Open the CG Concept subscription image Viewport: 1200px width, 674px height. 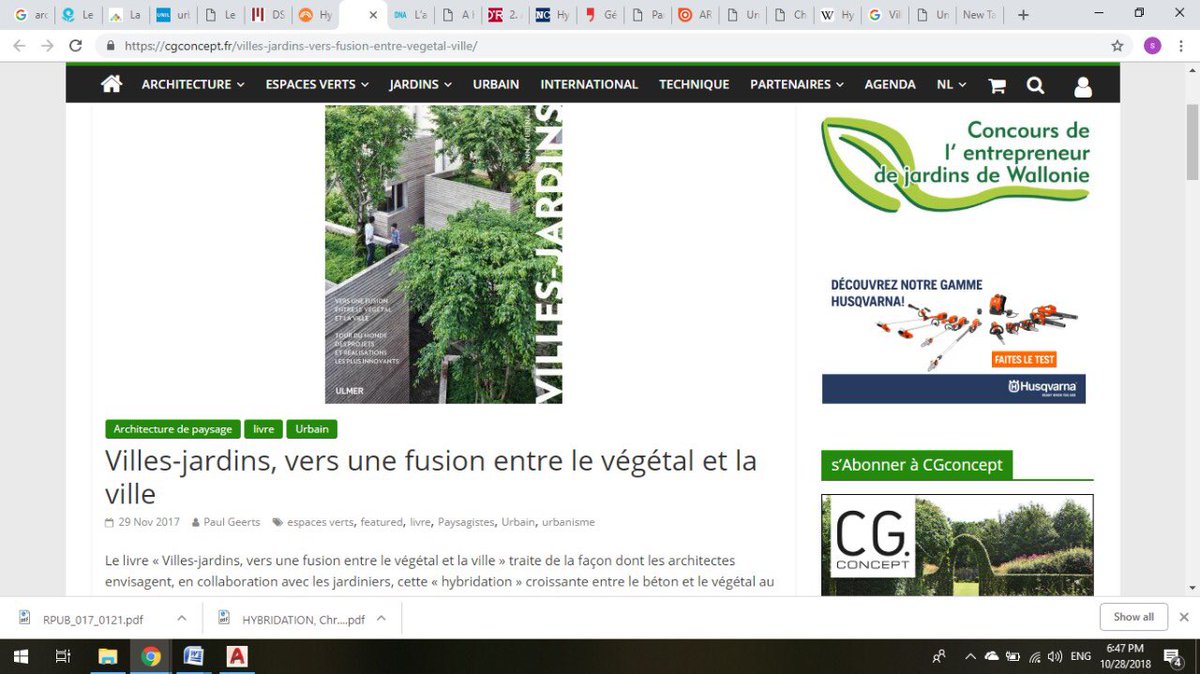tap(957, 545)
